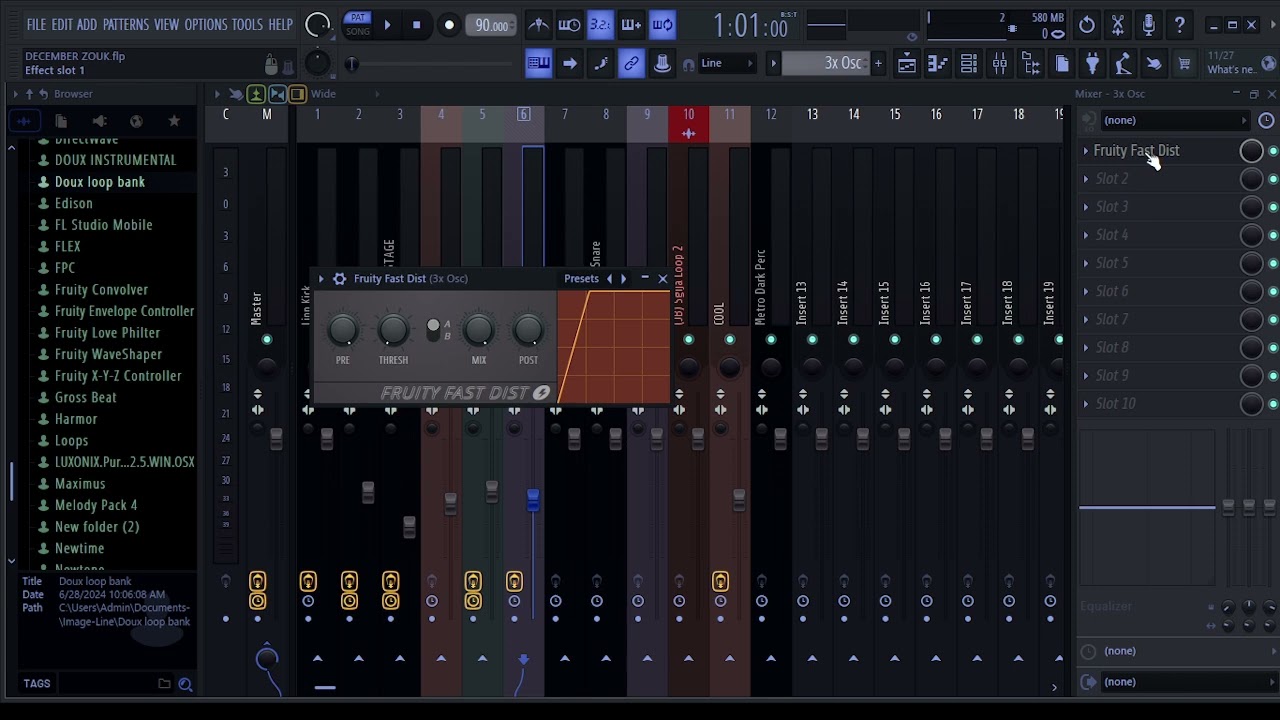This screenshot has height=720, width=1280.
Task: Toggle main snap magnet icon
Action: click(688, 64)
